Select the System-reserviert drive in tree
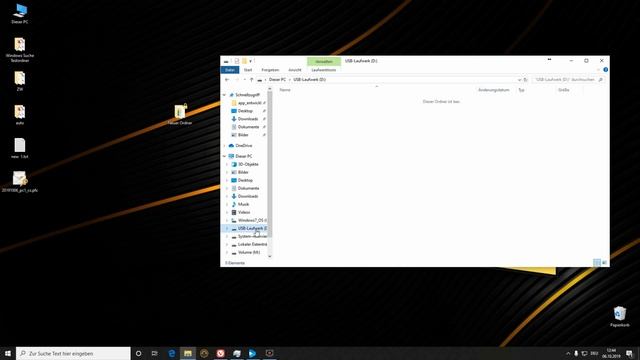 point(252,236)
